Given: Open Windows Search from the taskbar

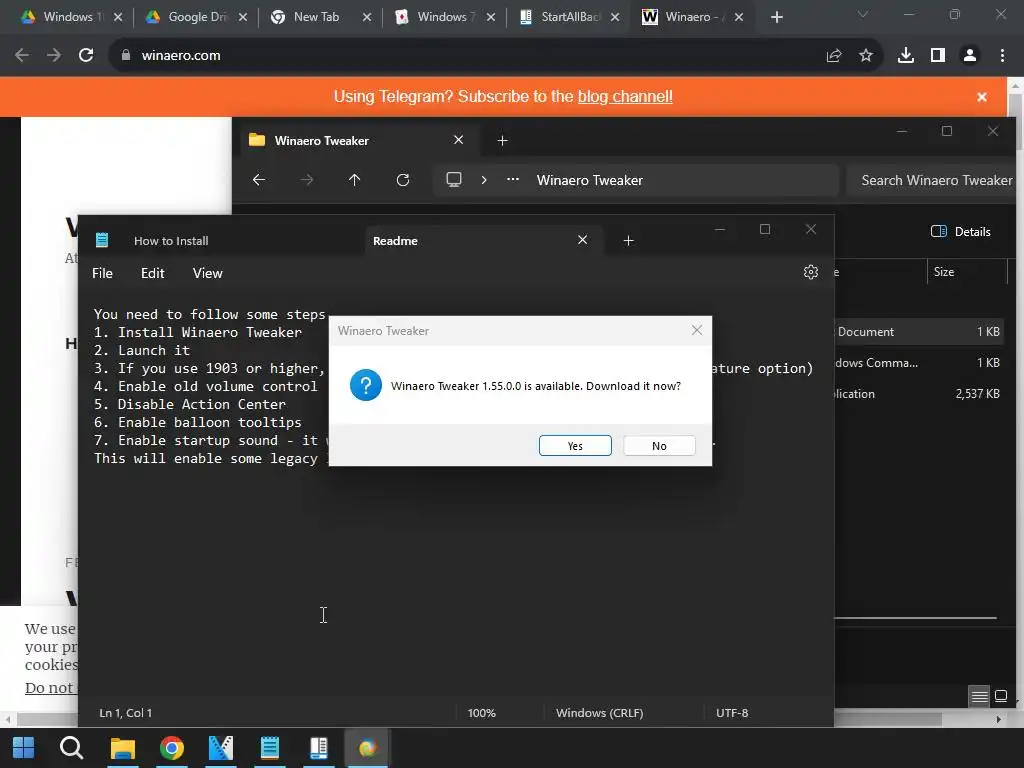Looking at the screenshot, I should click(x=71, y=748).
